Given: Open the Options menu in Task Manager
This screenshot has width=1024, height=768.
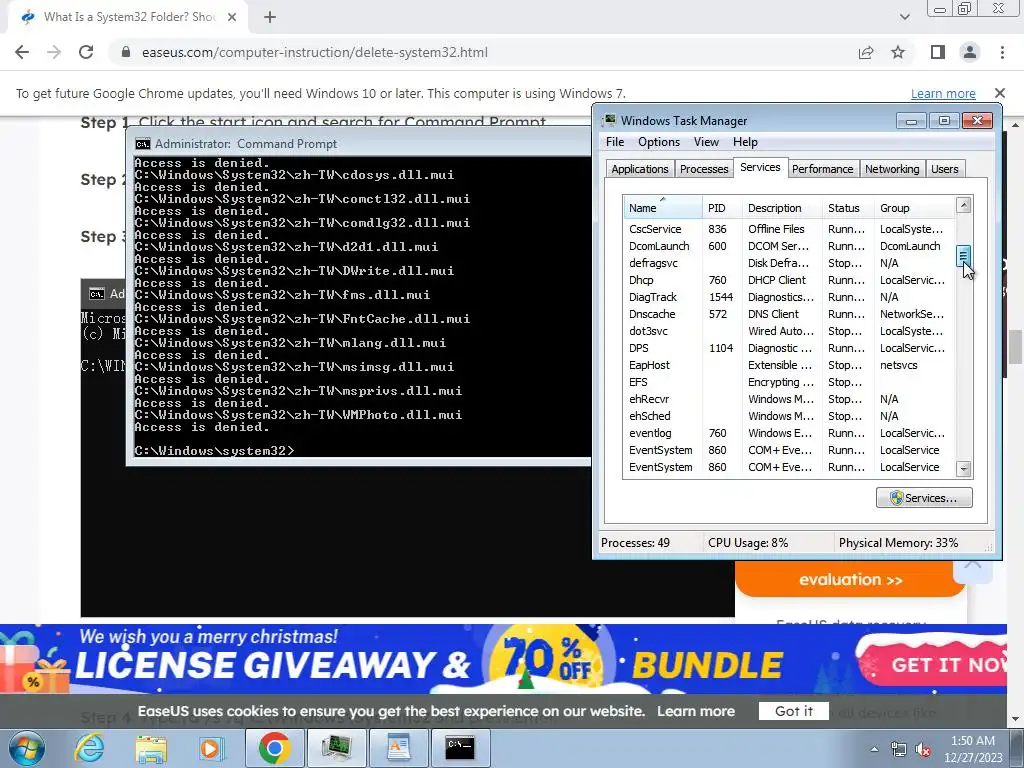Looking at the screenshot, I should [659, 142].
